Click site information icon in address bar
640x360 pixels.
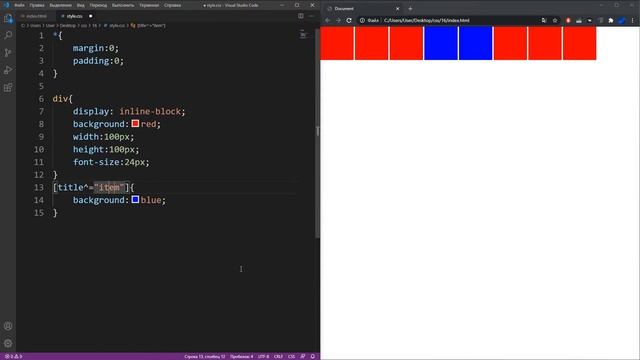click(x=362, y=20)
